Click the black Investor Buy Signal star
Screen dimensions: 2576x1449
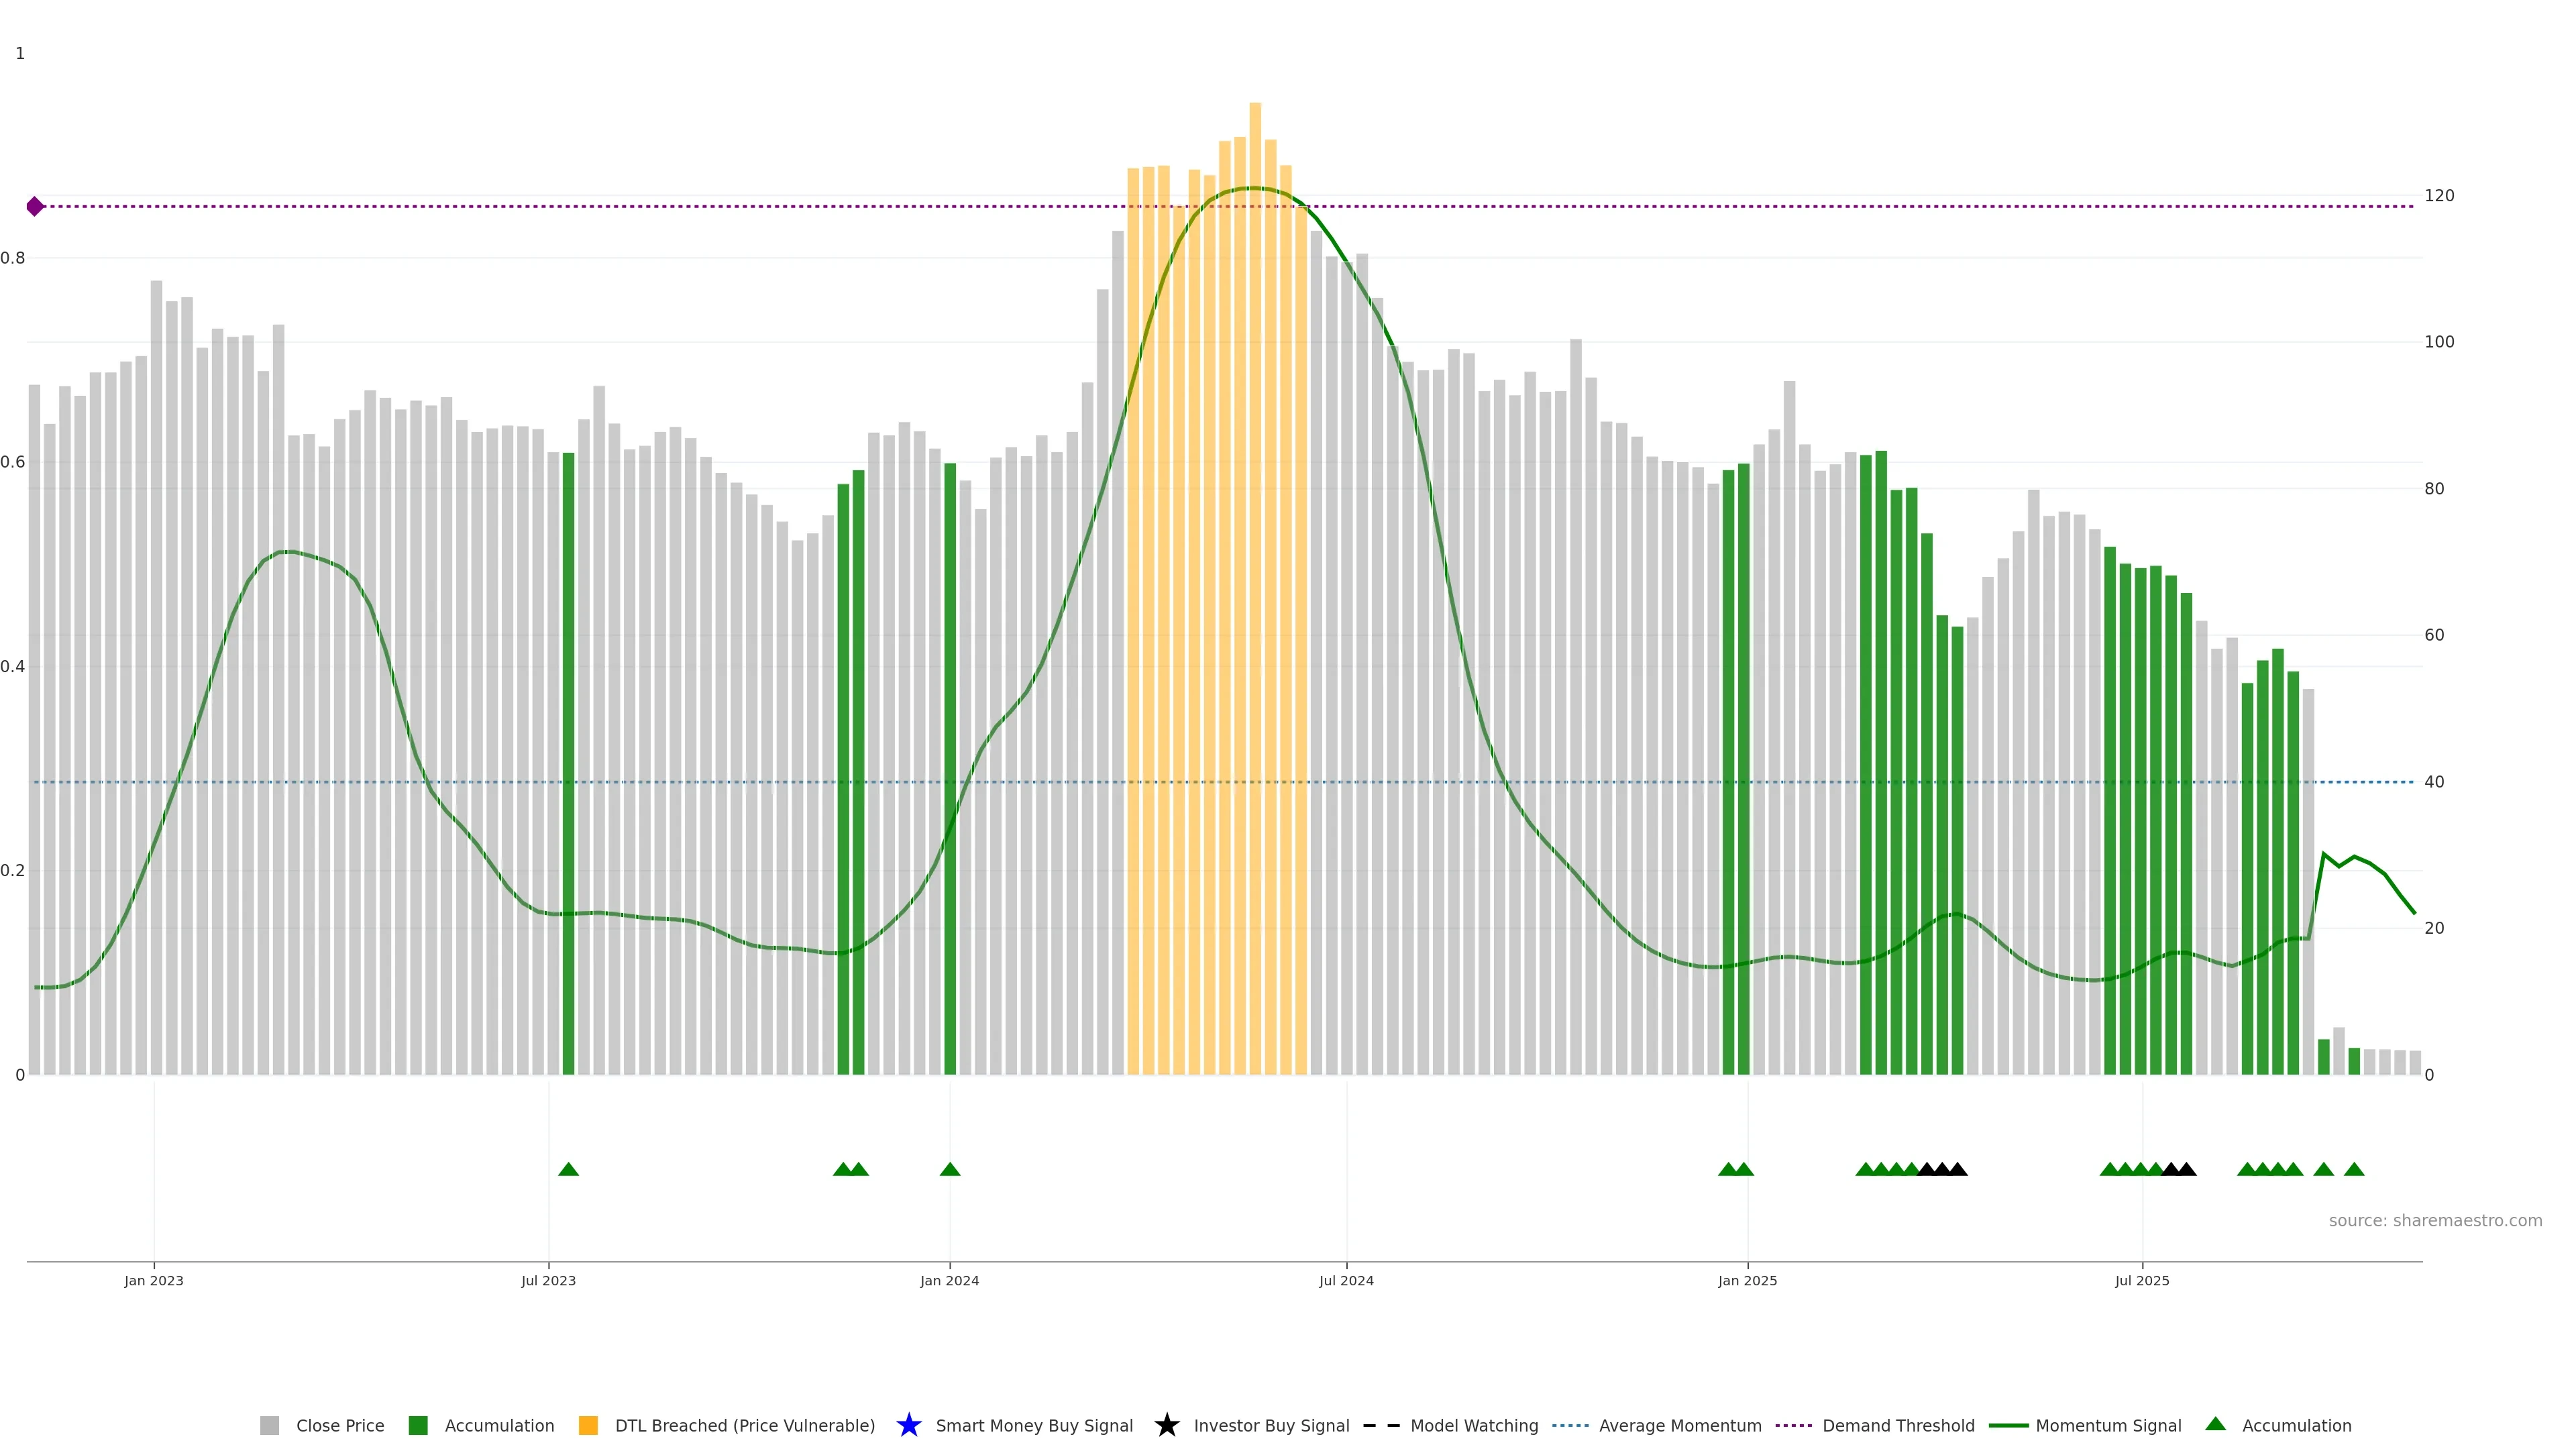(1166, 1425)
